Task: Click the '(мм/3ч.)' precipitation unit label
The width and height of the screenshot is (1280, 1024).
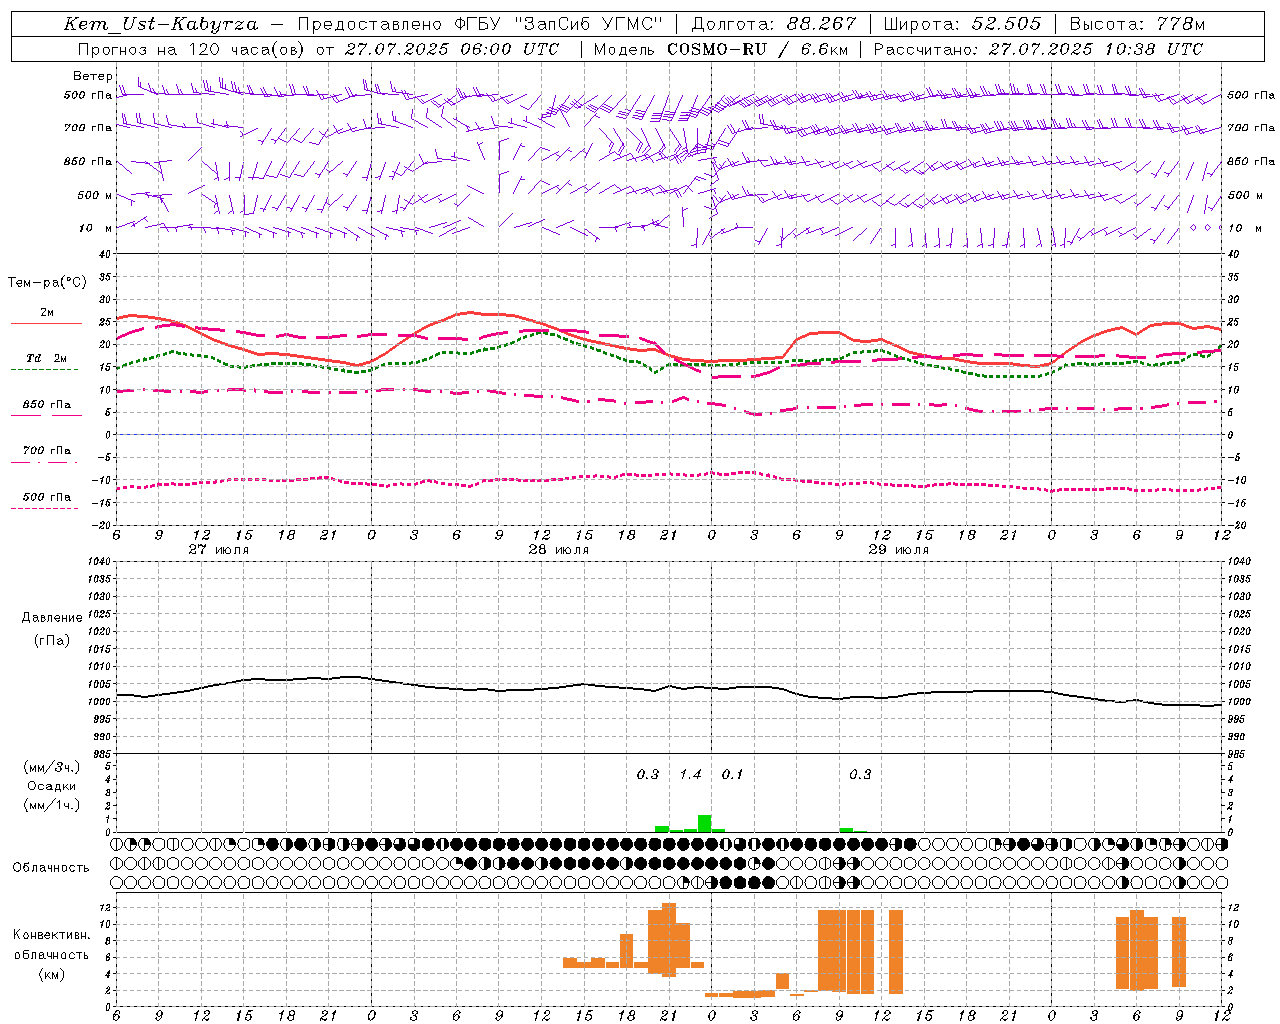Action: click(52, 767)
